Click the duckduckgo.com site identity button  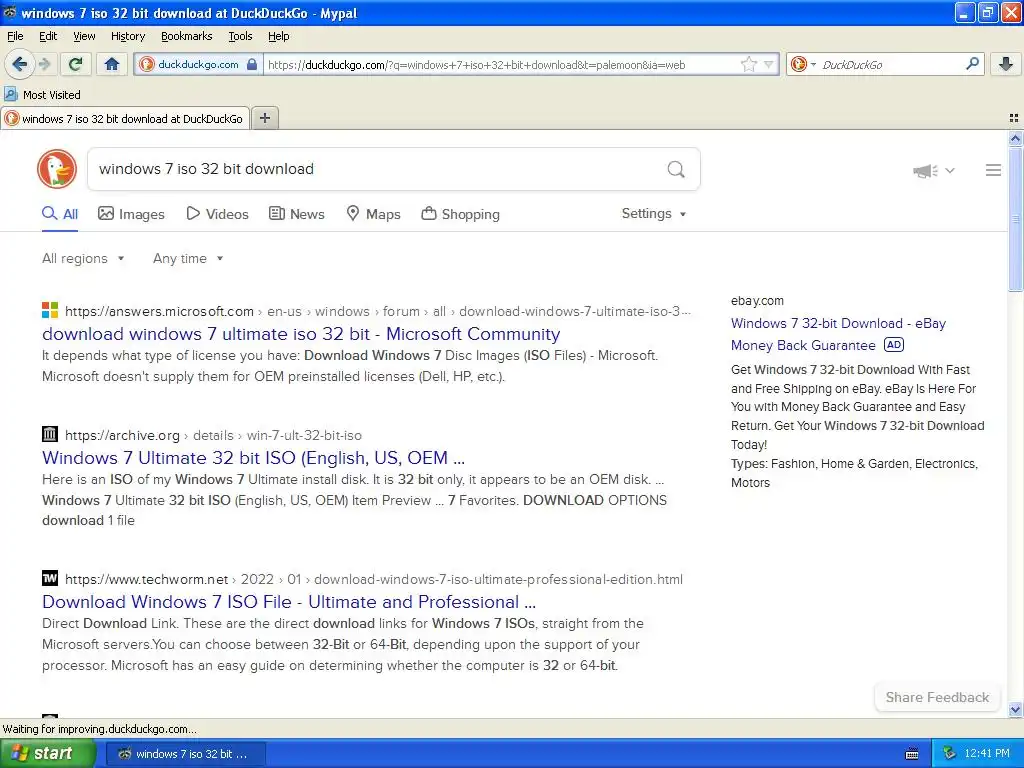tap(198, 64)
